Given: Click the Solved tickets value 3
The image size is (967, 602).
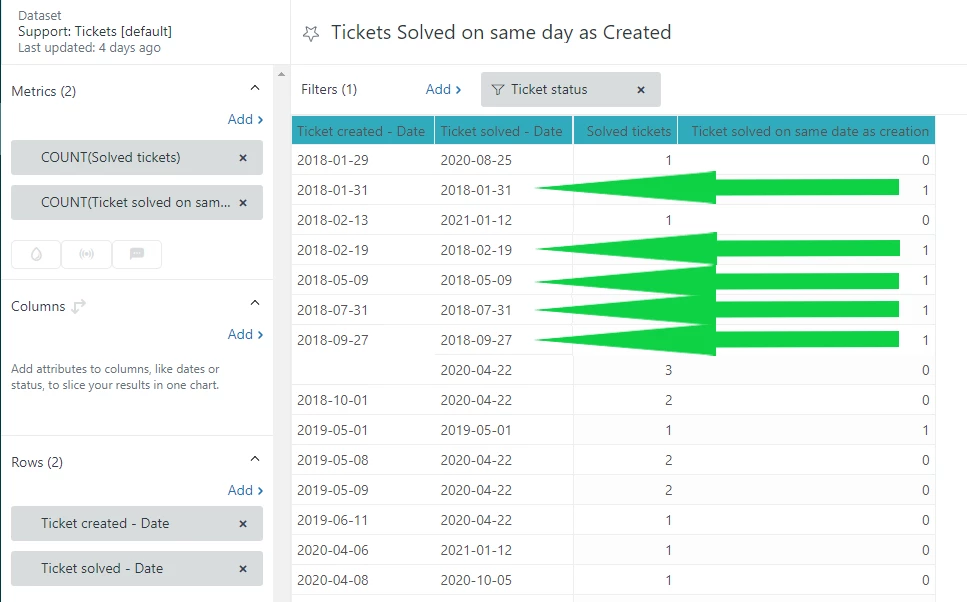Looking at the screenshot, I should (x=669, y=370).
